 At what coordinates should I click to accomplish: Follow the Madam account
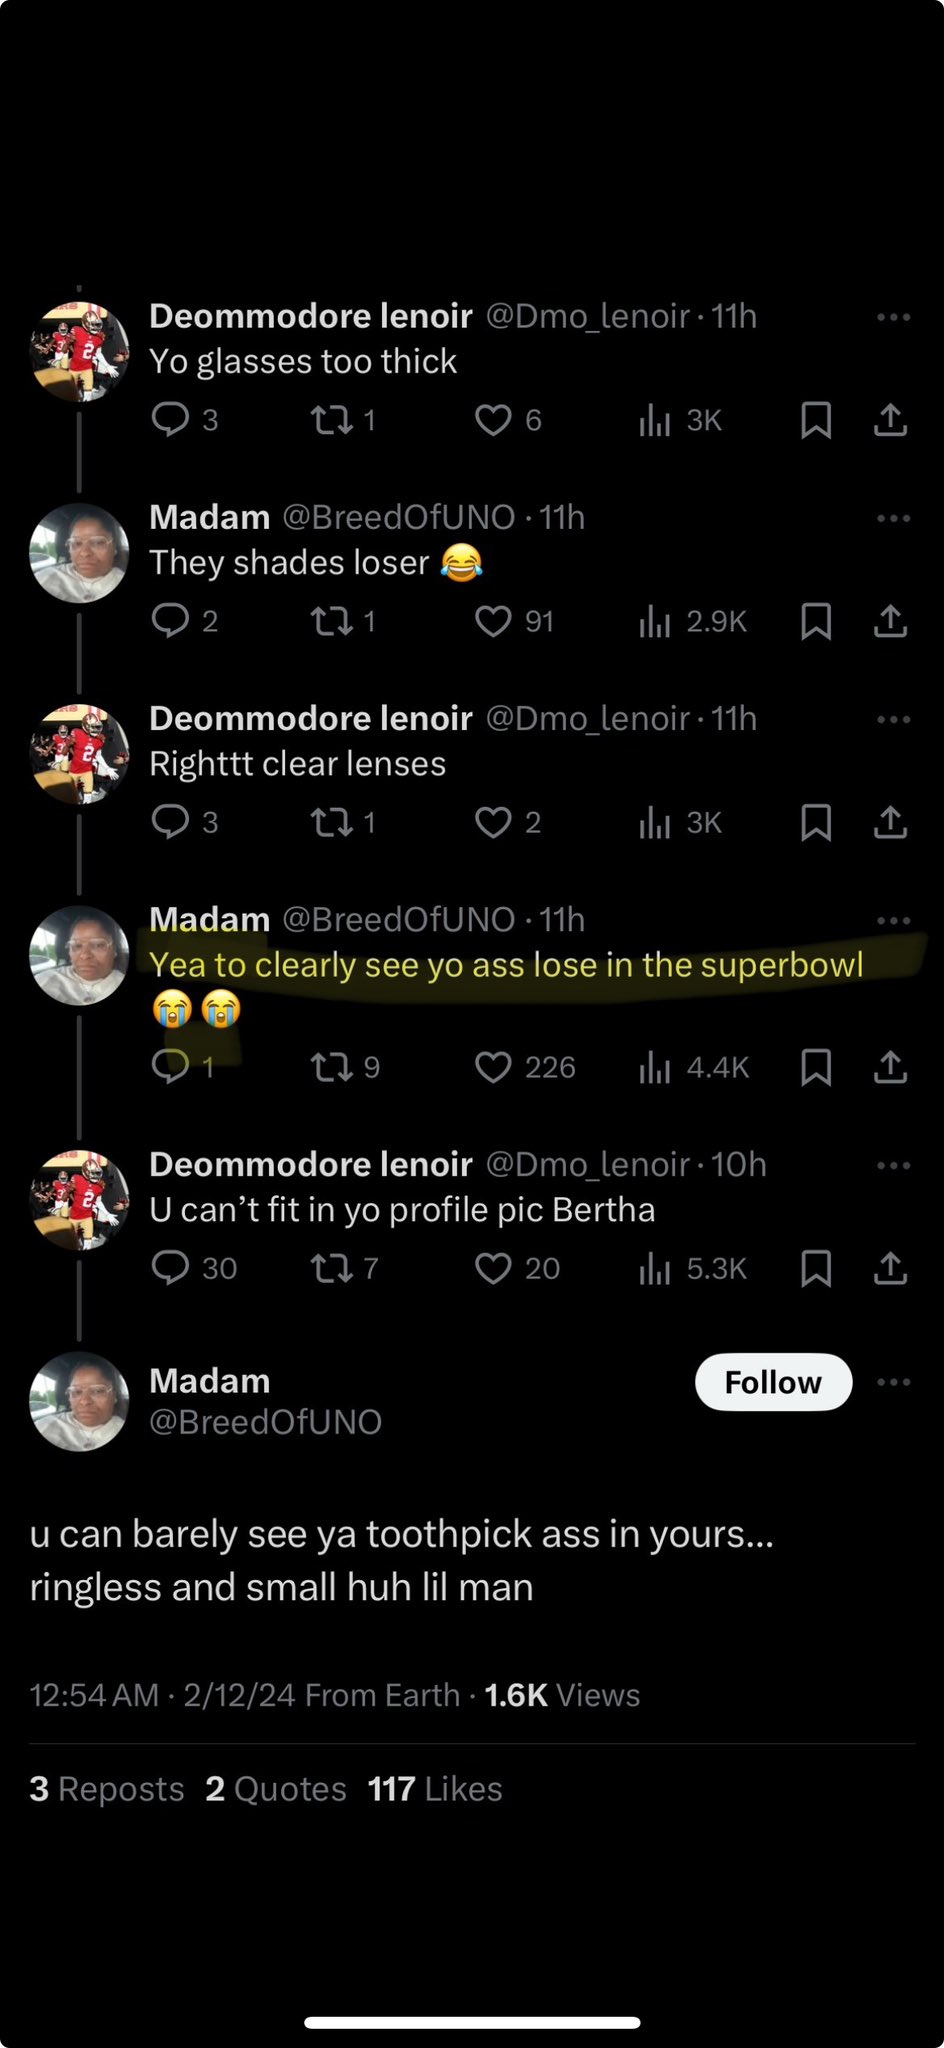coord(773,1382)
